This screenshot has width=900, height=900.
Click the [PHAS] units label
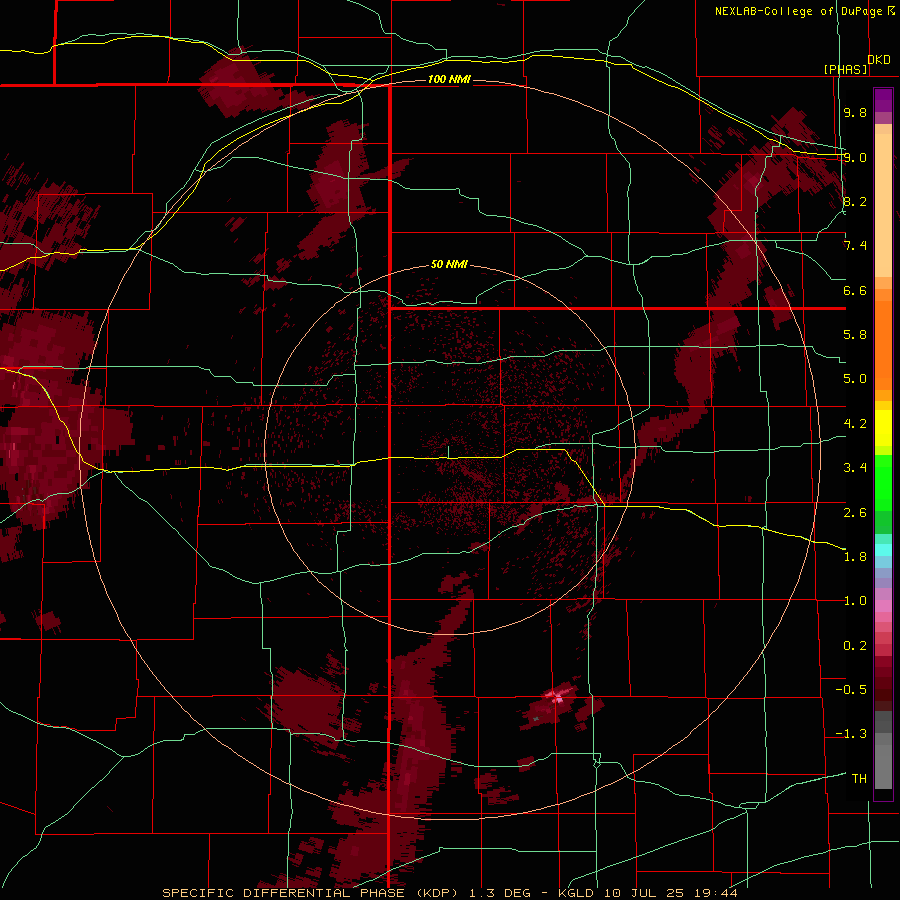(x=845, y=69)
